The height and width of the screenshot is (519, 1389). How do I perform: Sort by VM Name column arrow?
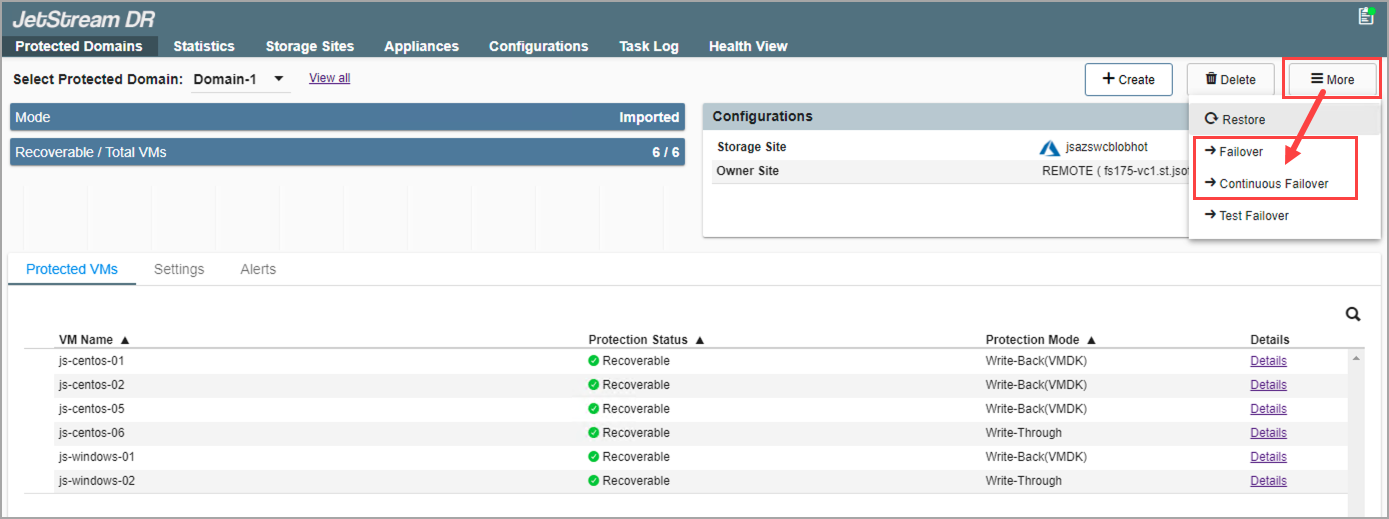click(125, 340)
